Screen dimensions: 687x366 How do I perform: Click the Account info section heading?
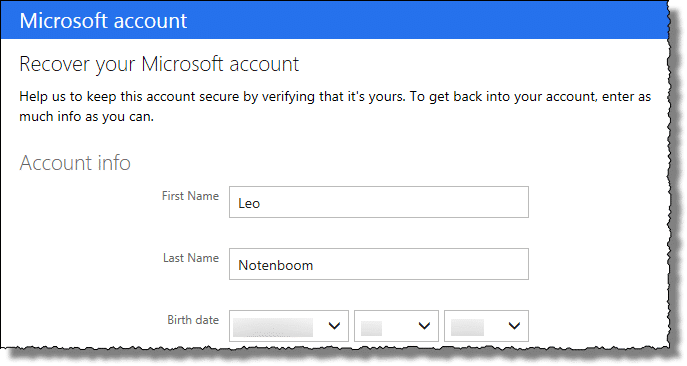click(x=75, y=163)
